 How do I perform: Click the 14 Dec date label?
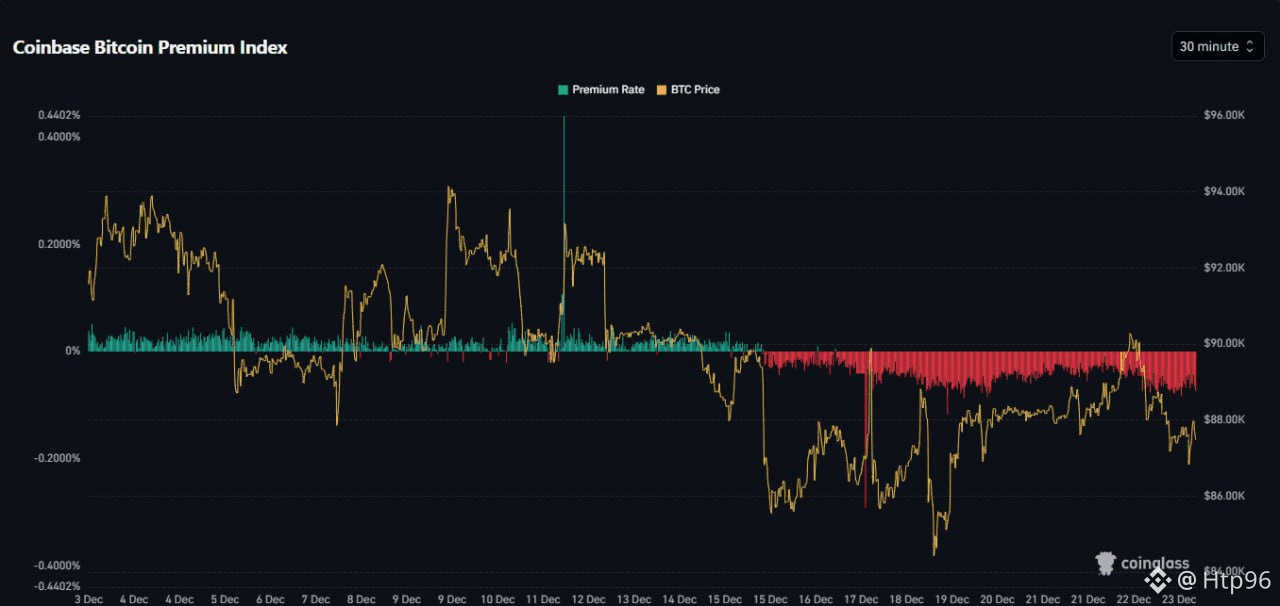[680, 600]
